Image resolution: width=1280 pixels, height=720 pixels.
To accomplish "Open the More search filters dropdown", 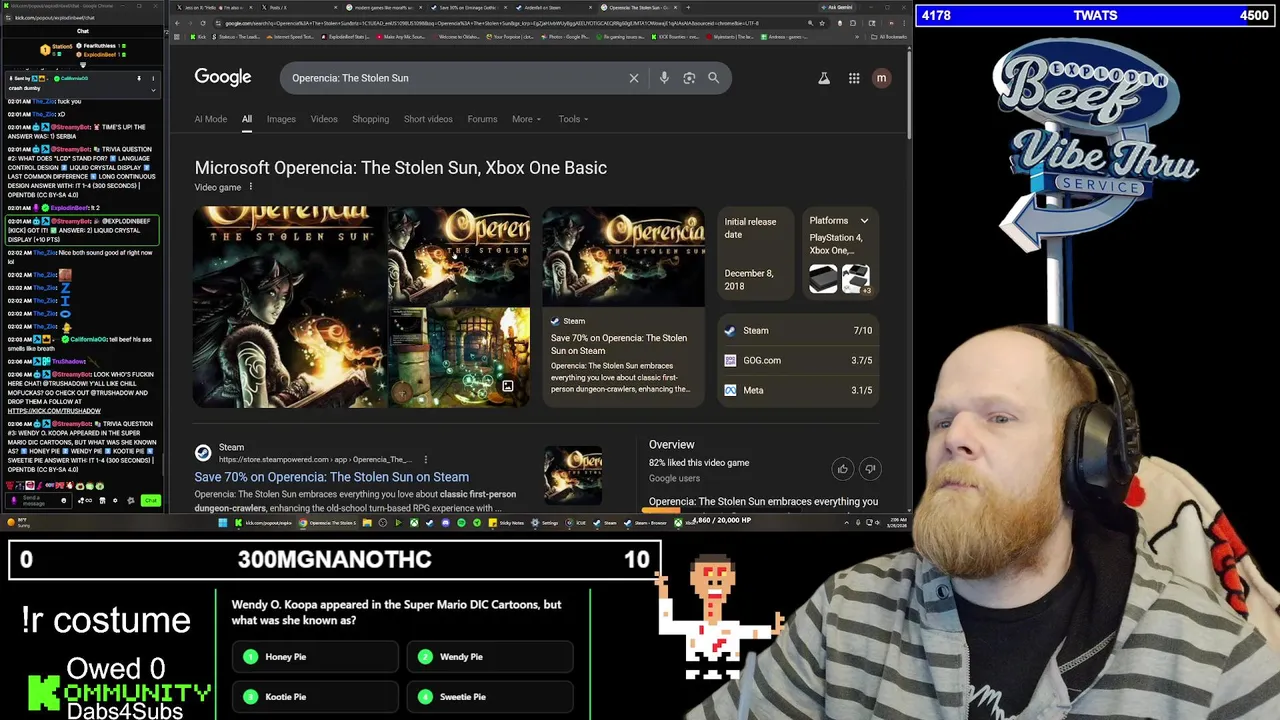I will 526,119.
